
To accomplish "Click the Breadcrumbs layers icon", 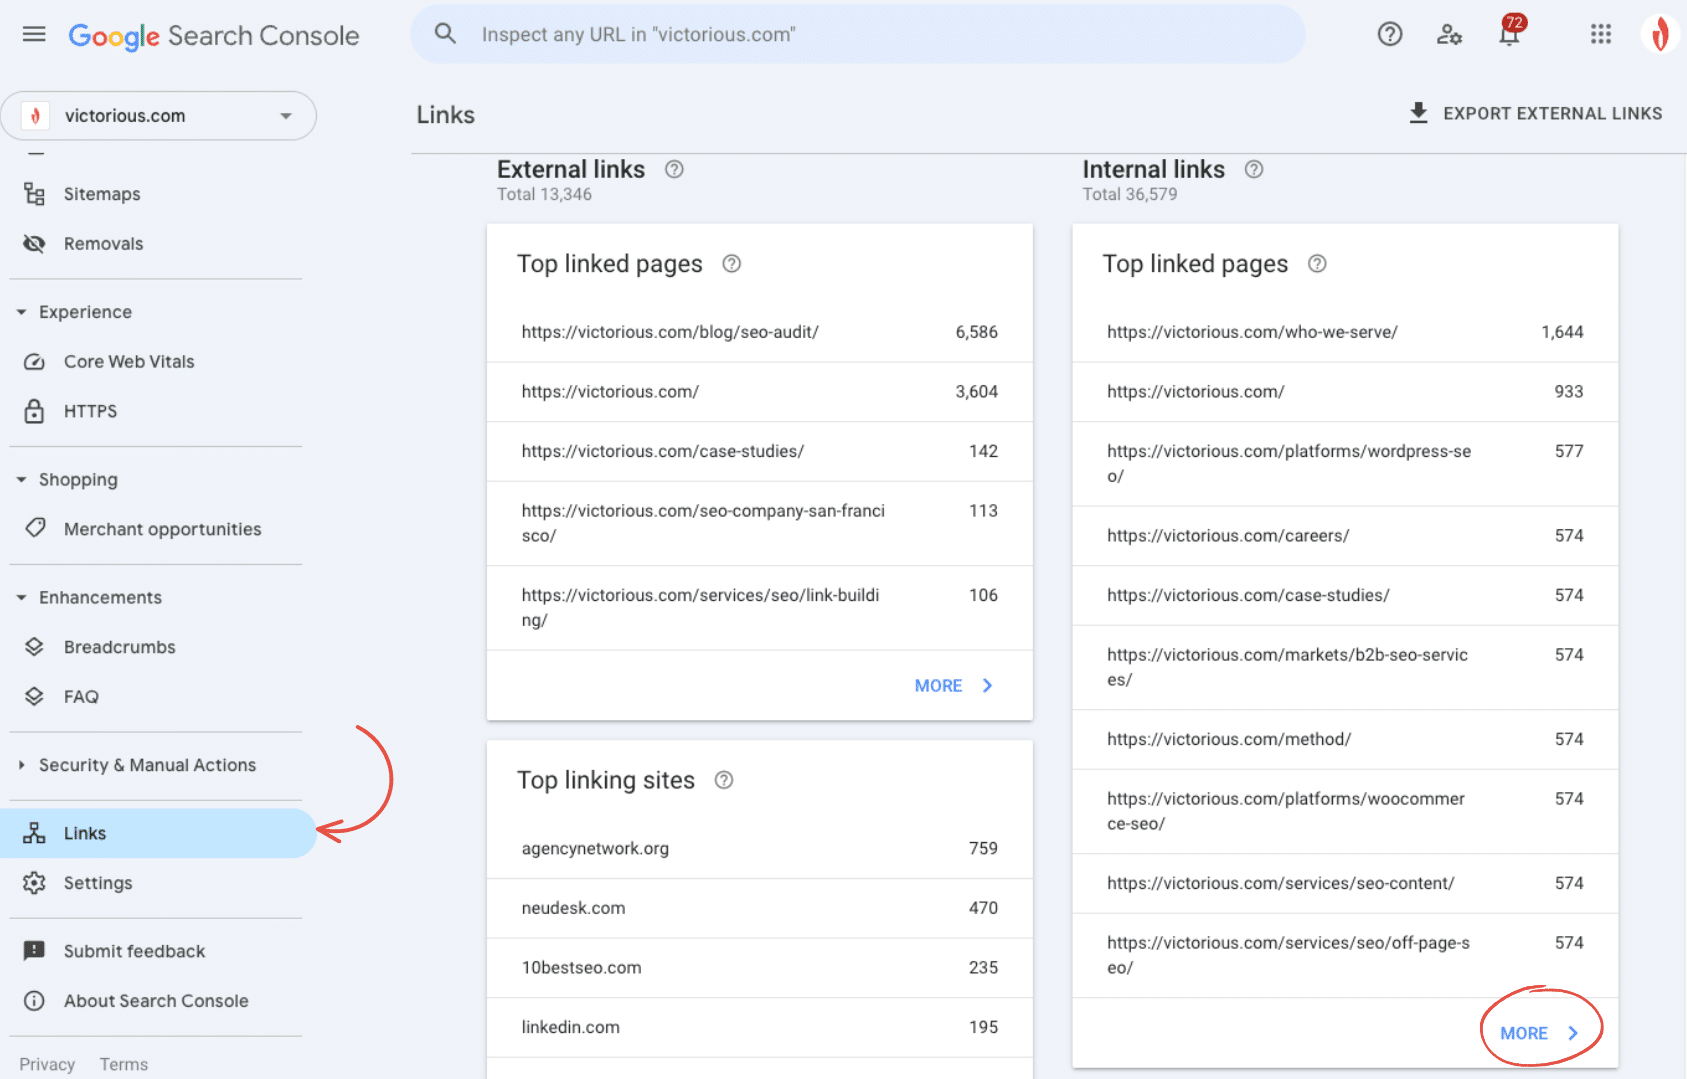I will (x=34, y=647).
